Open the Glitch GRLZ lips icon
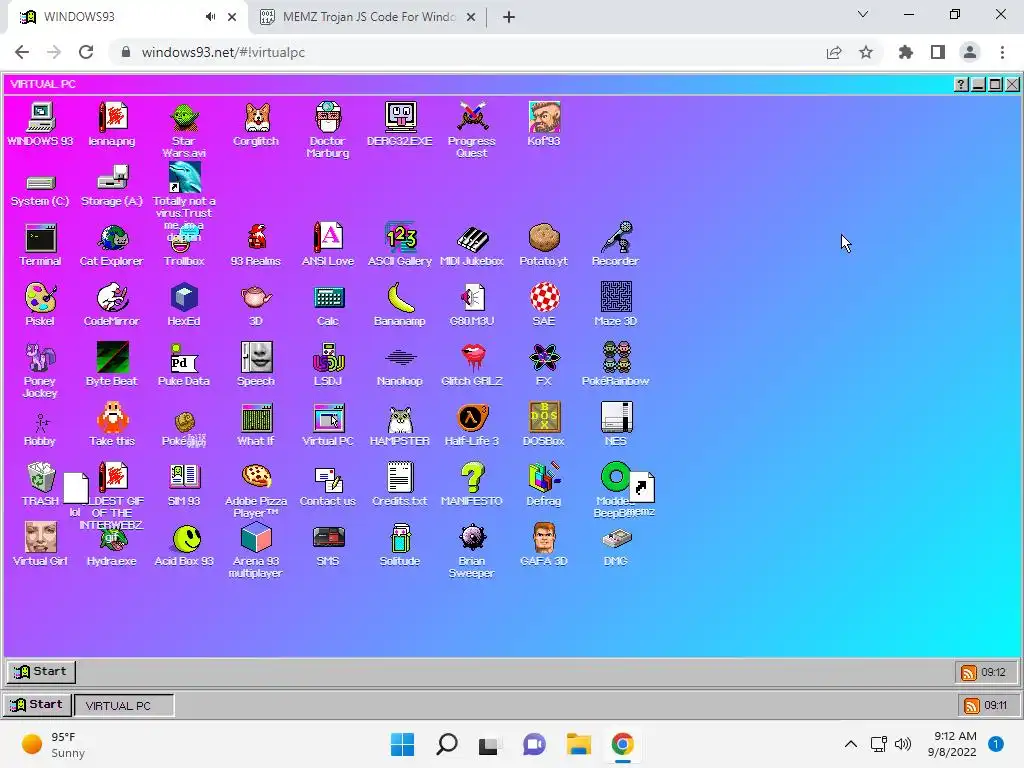Screen dimensions: 1024x768 [x=472, y=357]
